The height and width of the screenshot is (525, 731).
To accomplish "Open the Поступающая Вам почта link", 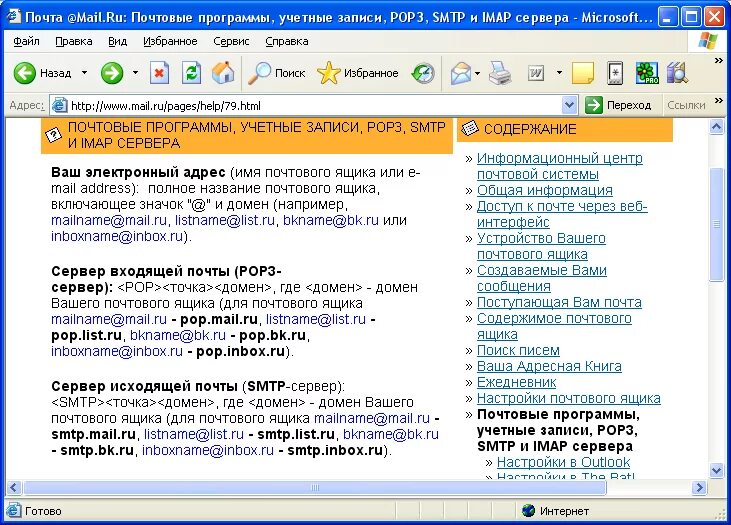I will pos(559,302).
